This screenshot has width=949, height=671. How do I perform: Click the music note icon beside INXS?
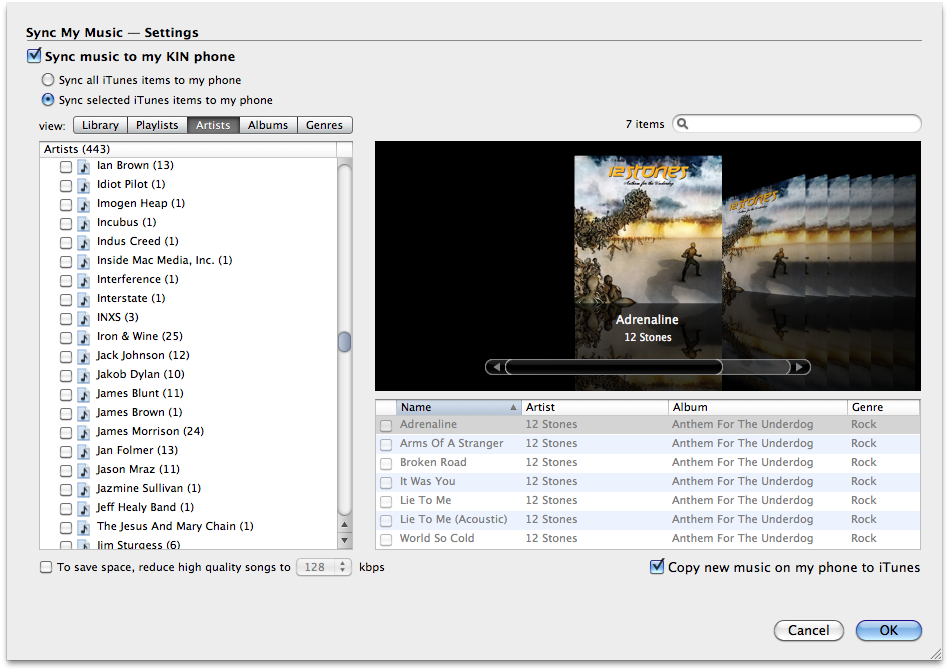point(84,318)
